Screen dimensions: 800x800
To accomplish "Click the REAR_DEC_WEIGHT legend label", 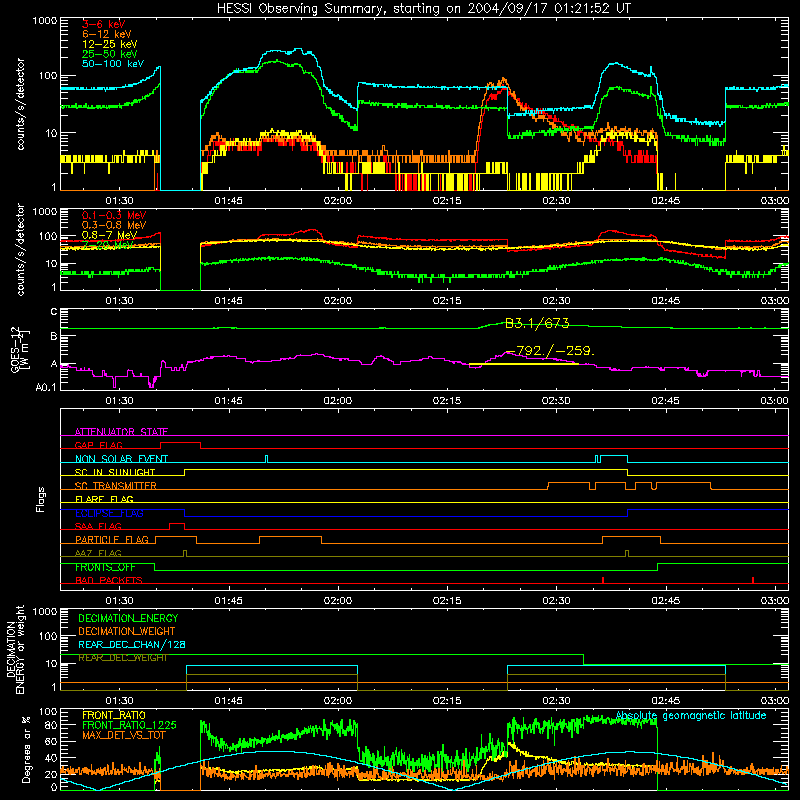I will pos(122,658).
